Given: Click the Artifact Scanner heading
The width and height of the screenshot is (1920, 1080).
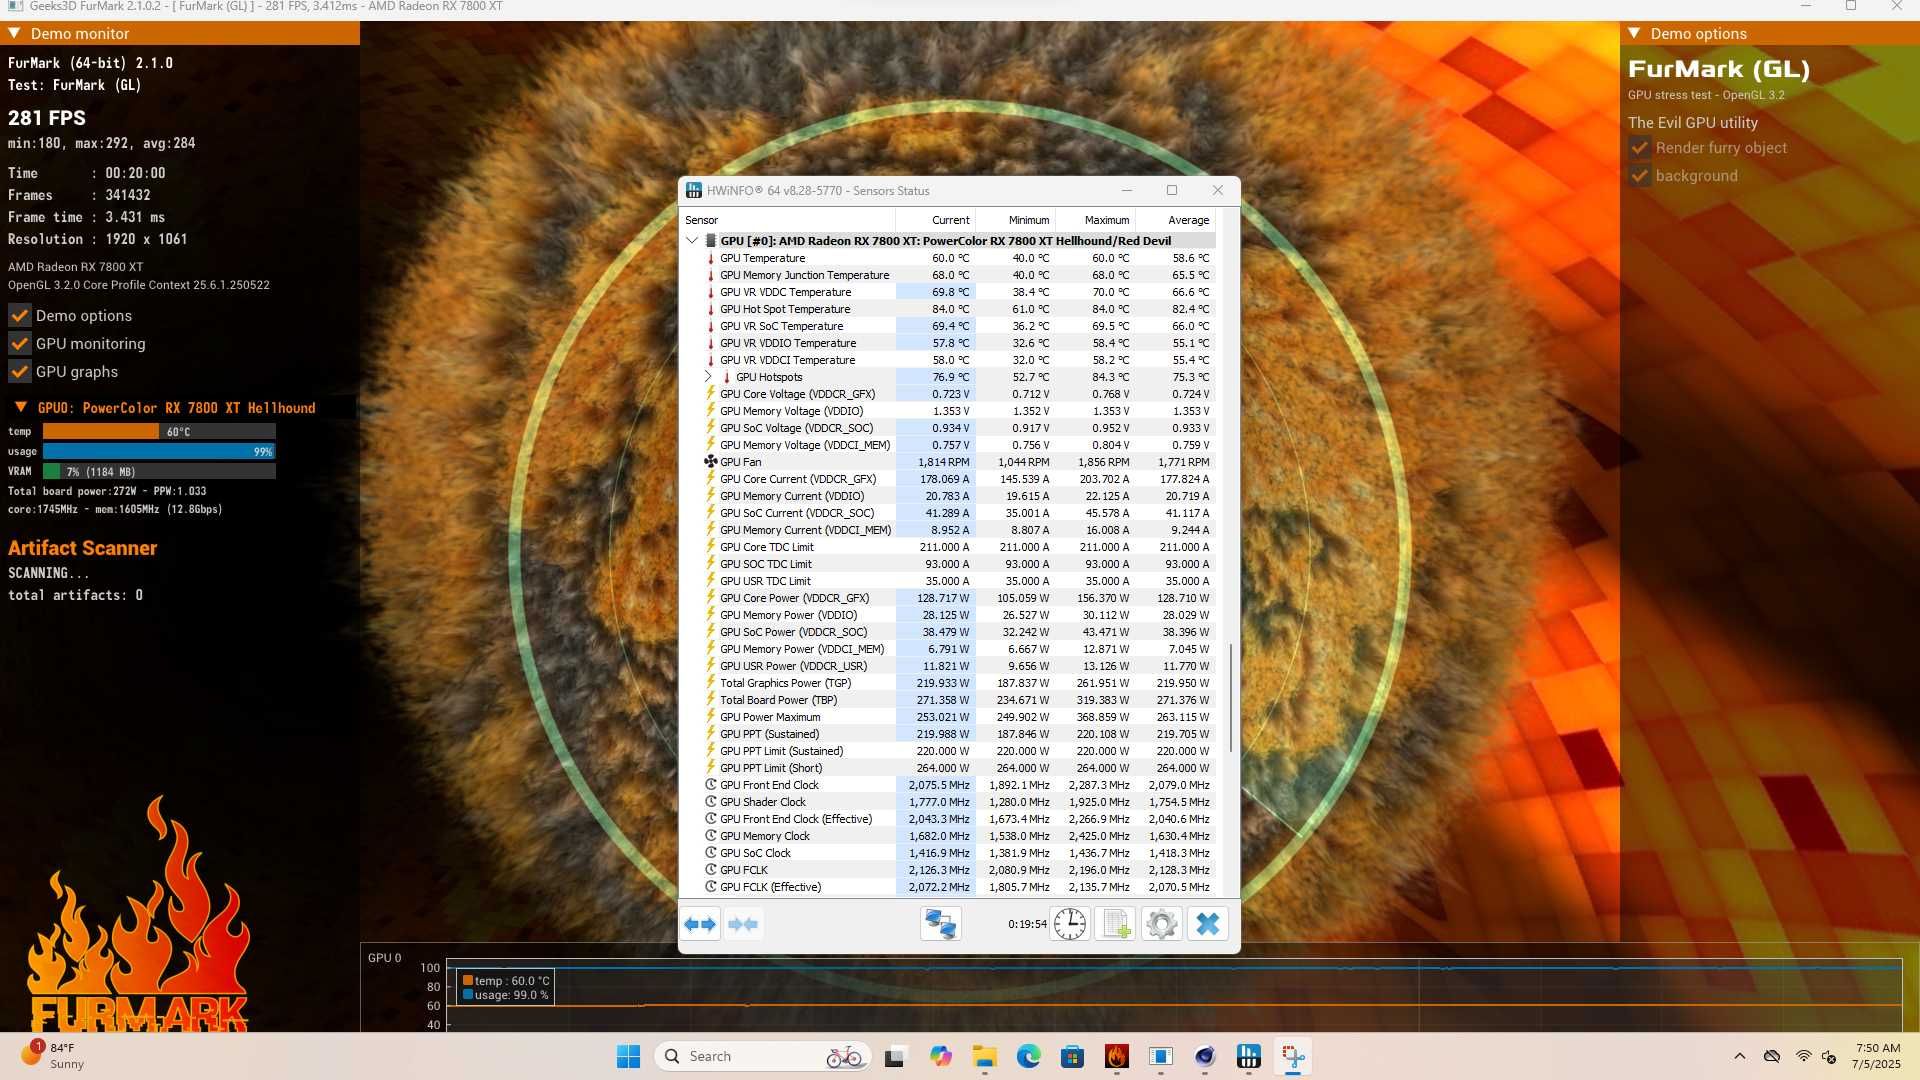Looking at the screenshot, I should pos(82,548).
